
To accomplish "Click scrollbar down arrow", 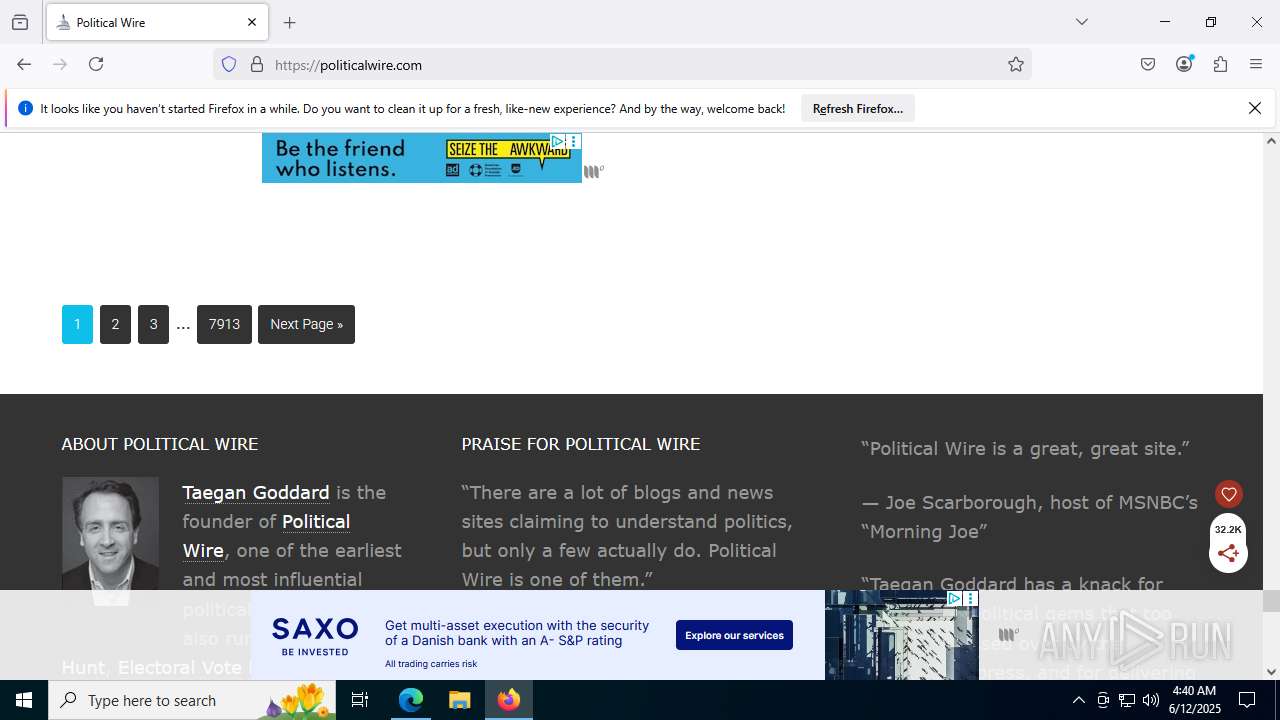I will 1271,672.
